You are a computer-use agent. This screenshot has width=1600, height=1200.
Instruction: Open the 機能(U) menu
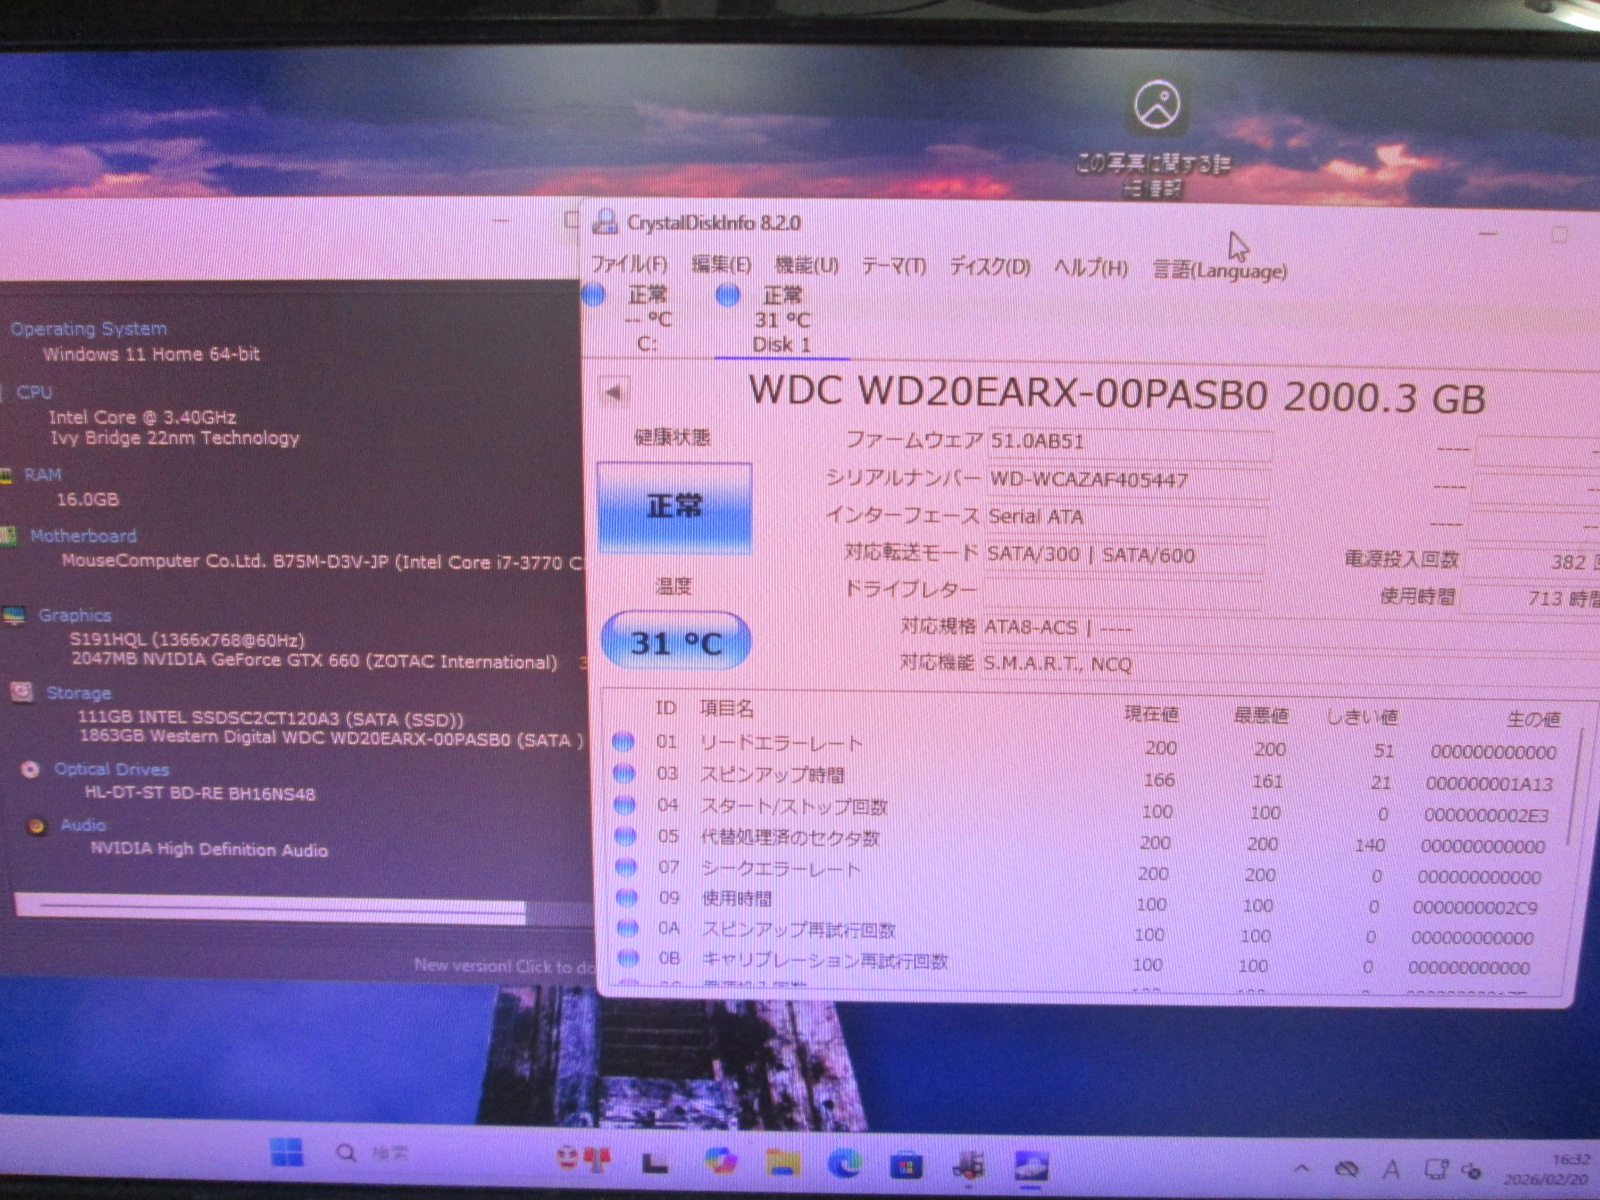pos(806,265)
